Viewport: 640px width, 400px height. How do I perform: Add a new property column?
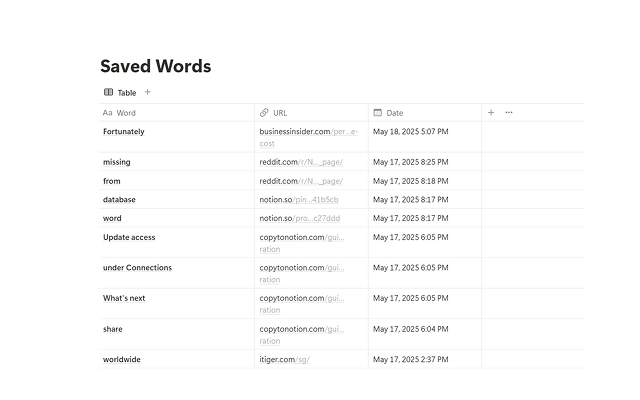click(x=491, y=113)
